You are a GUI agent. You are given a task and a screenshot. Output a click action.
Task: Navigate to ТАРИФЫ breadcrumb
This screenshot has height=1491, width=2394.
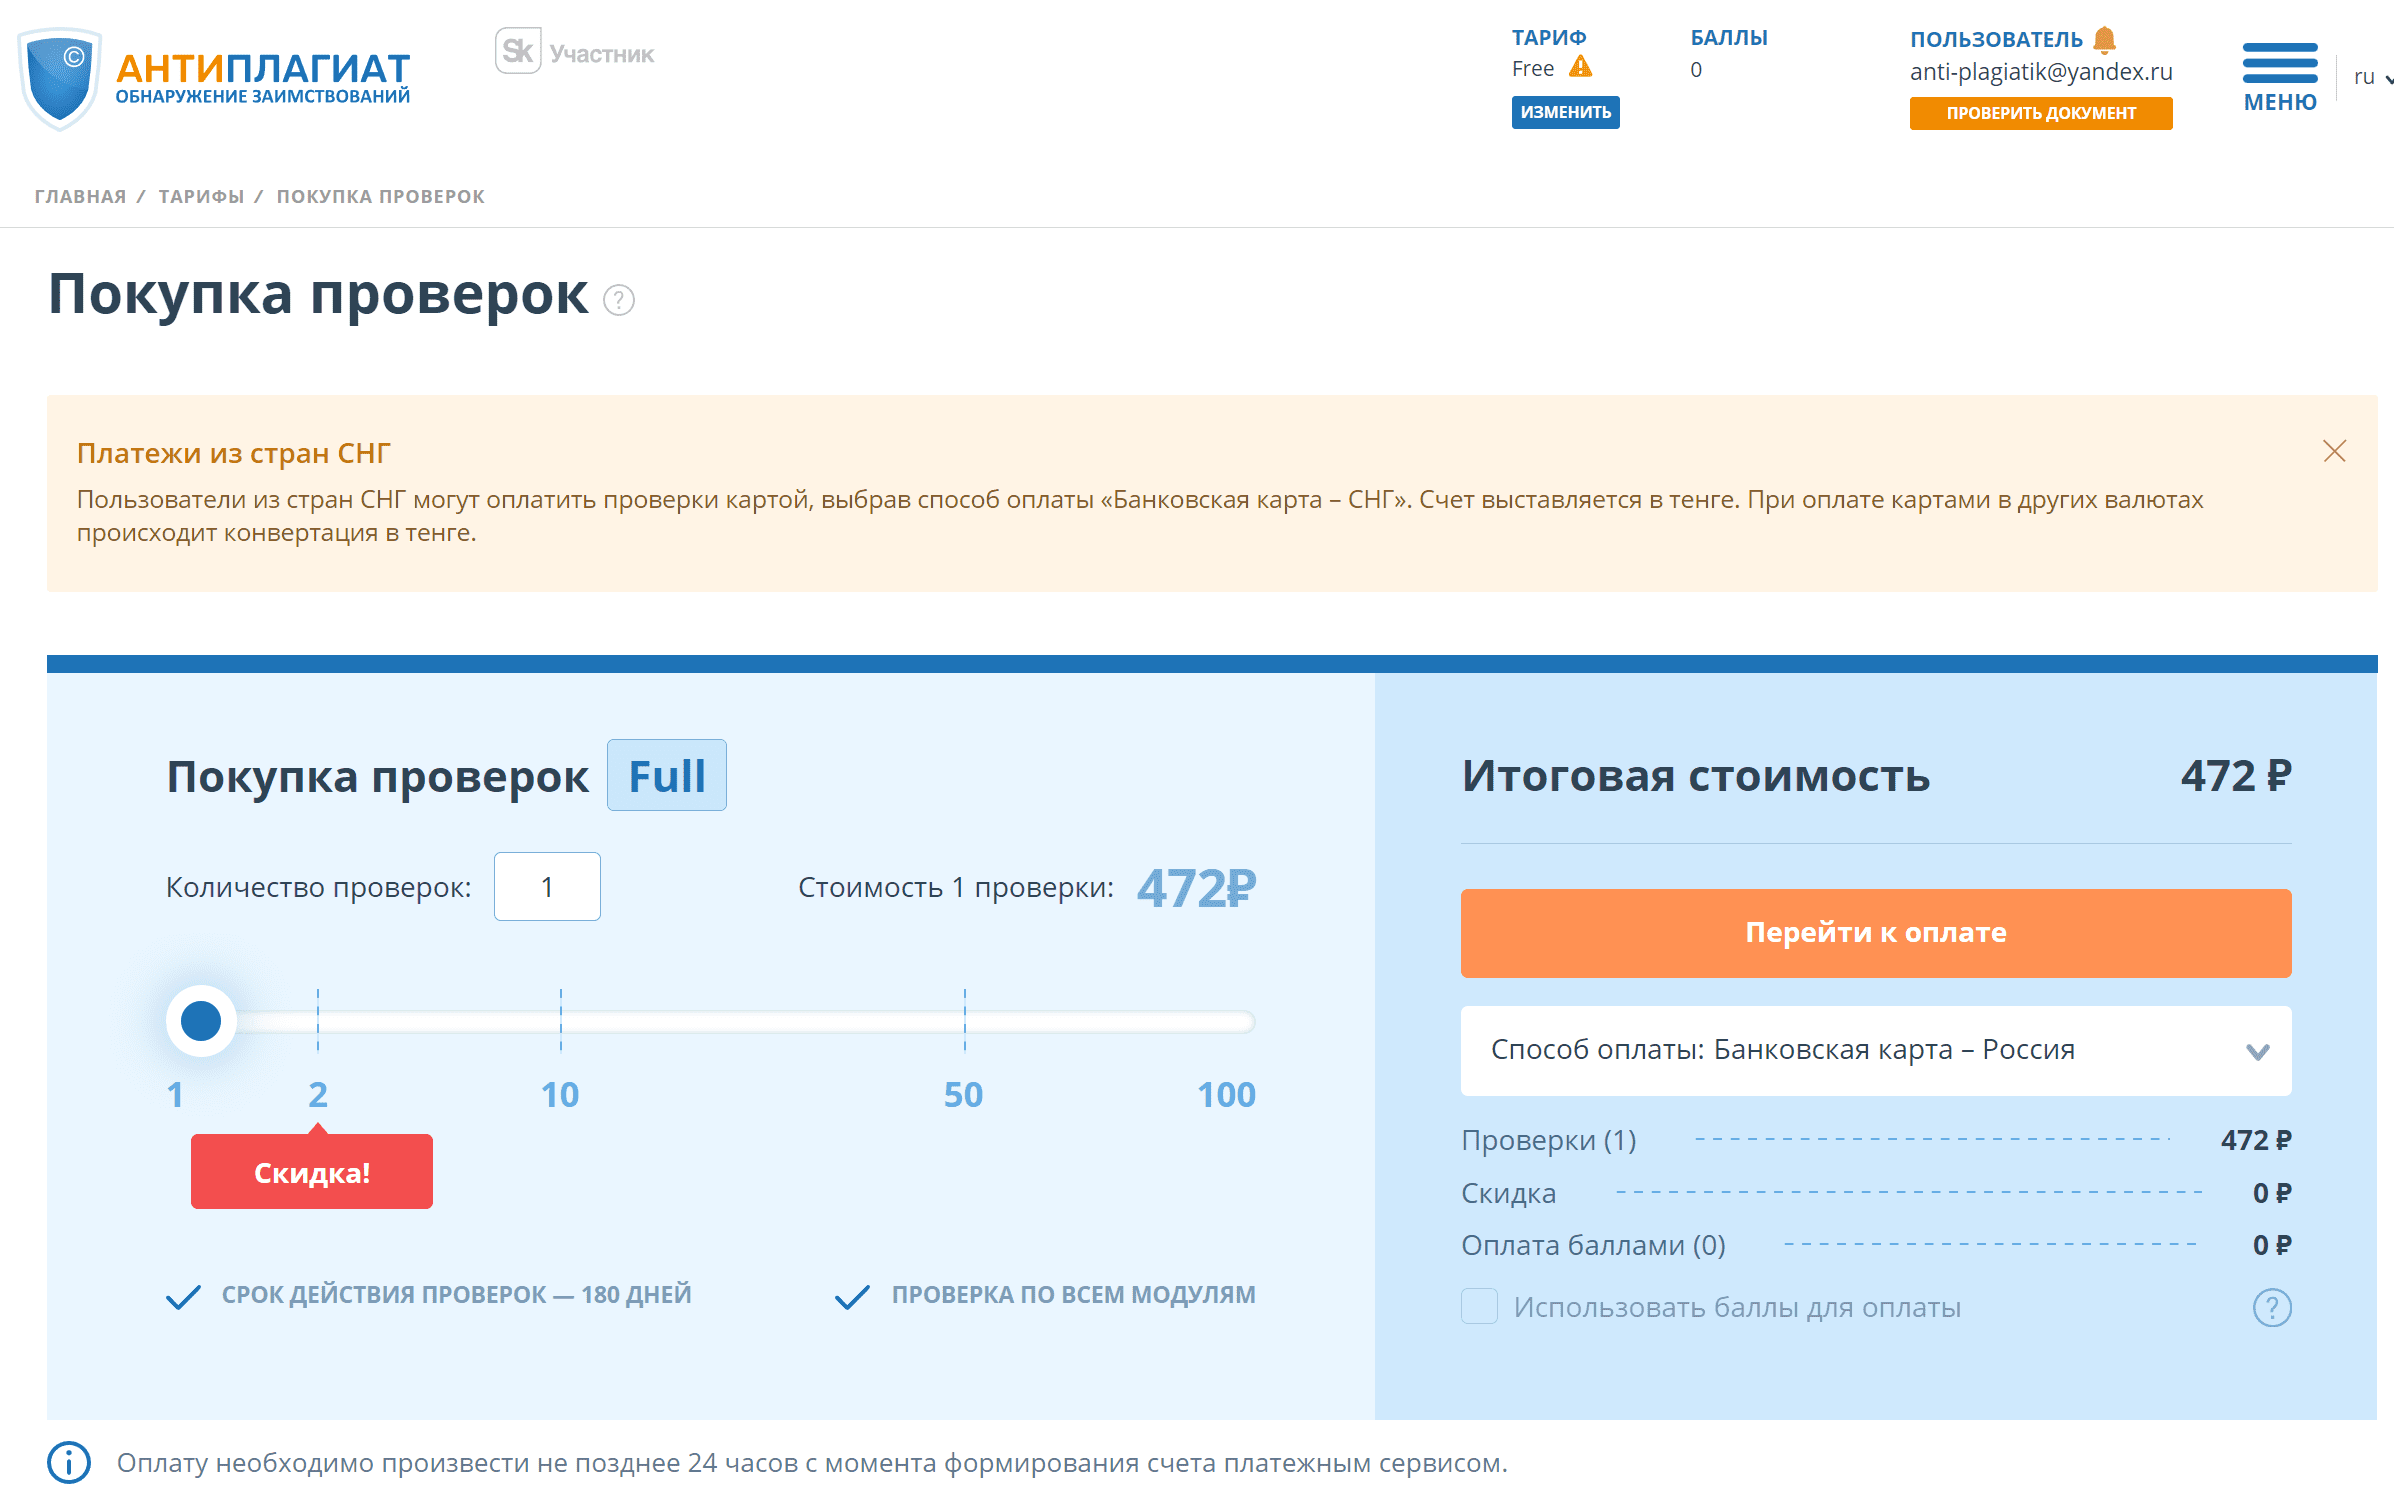(200, 196)
